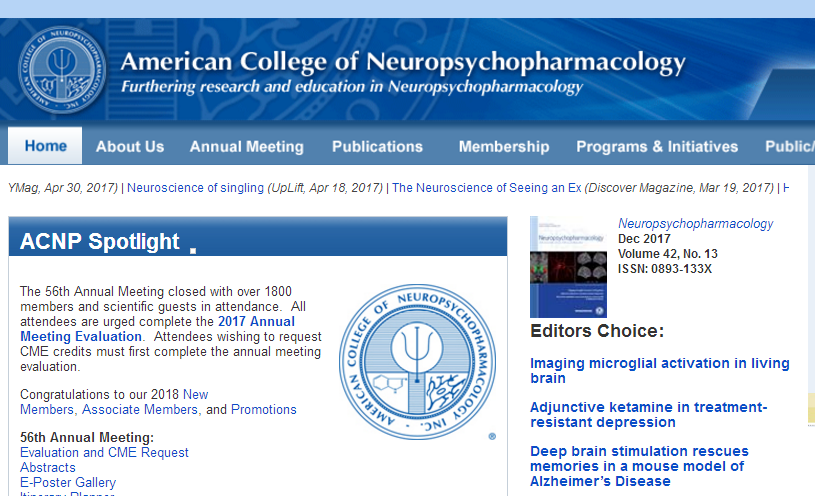Open the Annual Meeting menu
This screenshot has height=496, width=815.
point(246,147)
